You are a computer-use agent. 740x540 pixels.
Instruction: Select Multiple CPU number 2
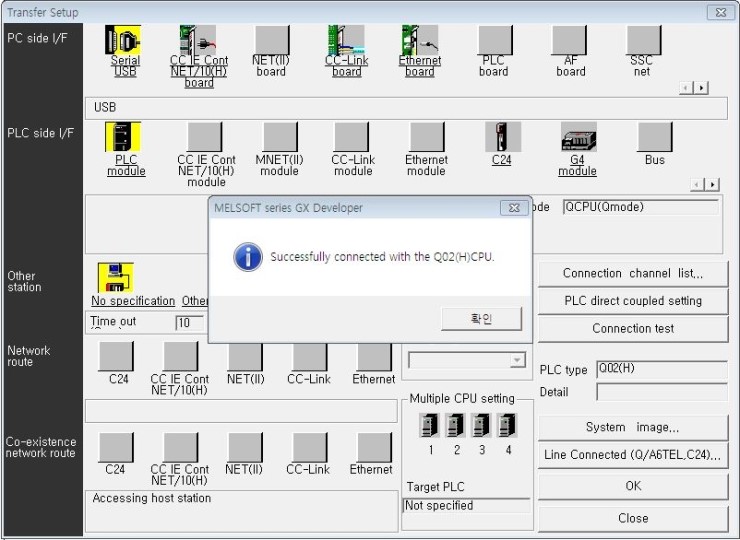point(455,425)
